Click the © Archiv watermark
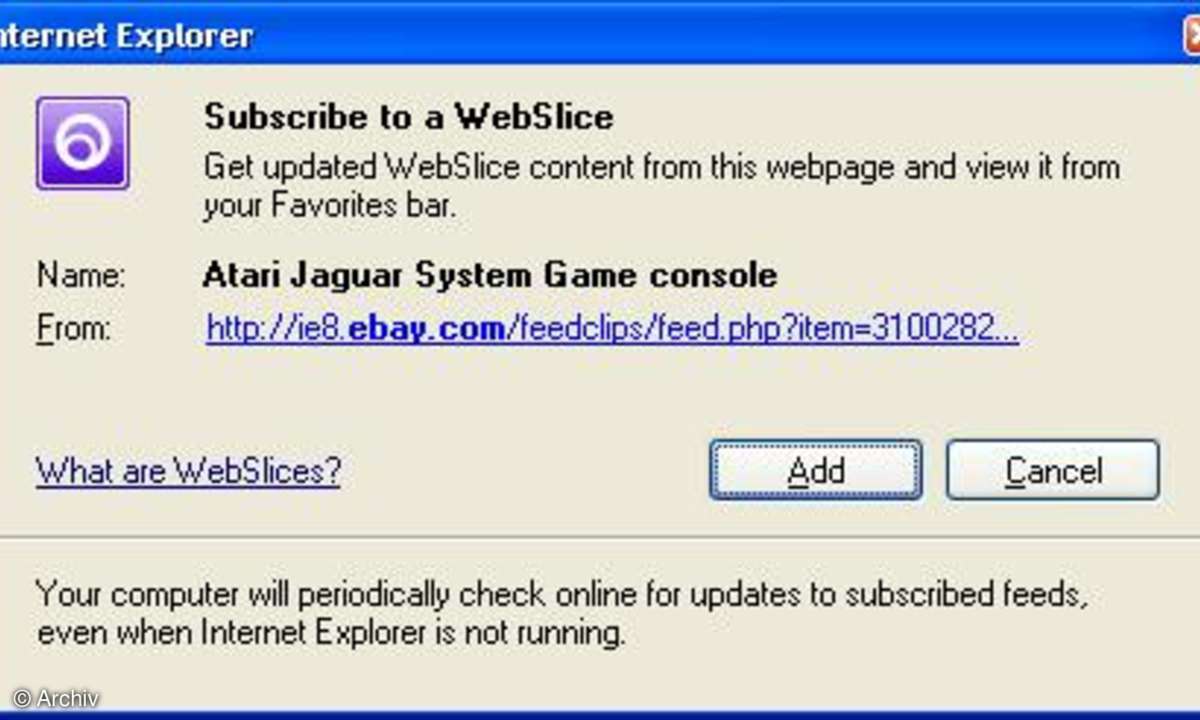This screenshot has height=720, width=1200. click(56, 698)
